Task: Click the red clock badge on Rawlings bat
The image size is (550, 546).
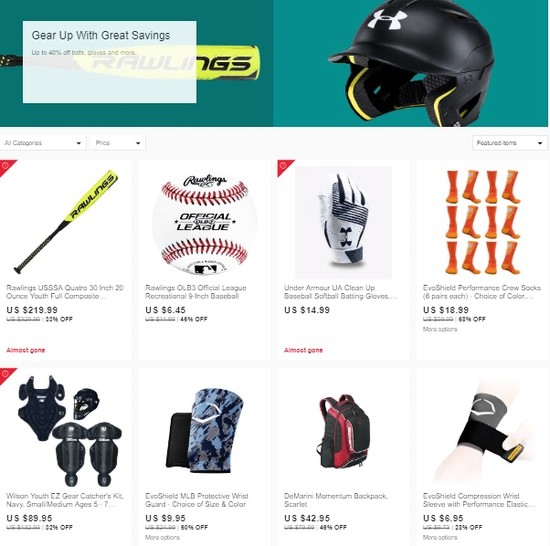Action: [5, 166]
